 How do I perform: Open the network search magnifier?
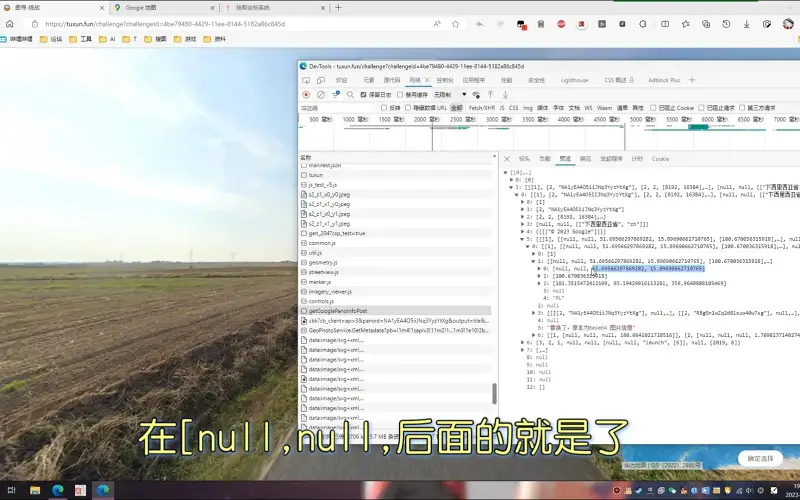tap(350, 94)
